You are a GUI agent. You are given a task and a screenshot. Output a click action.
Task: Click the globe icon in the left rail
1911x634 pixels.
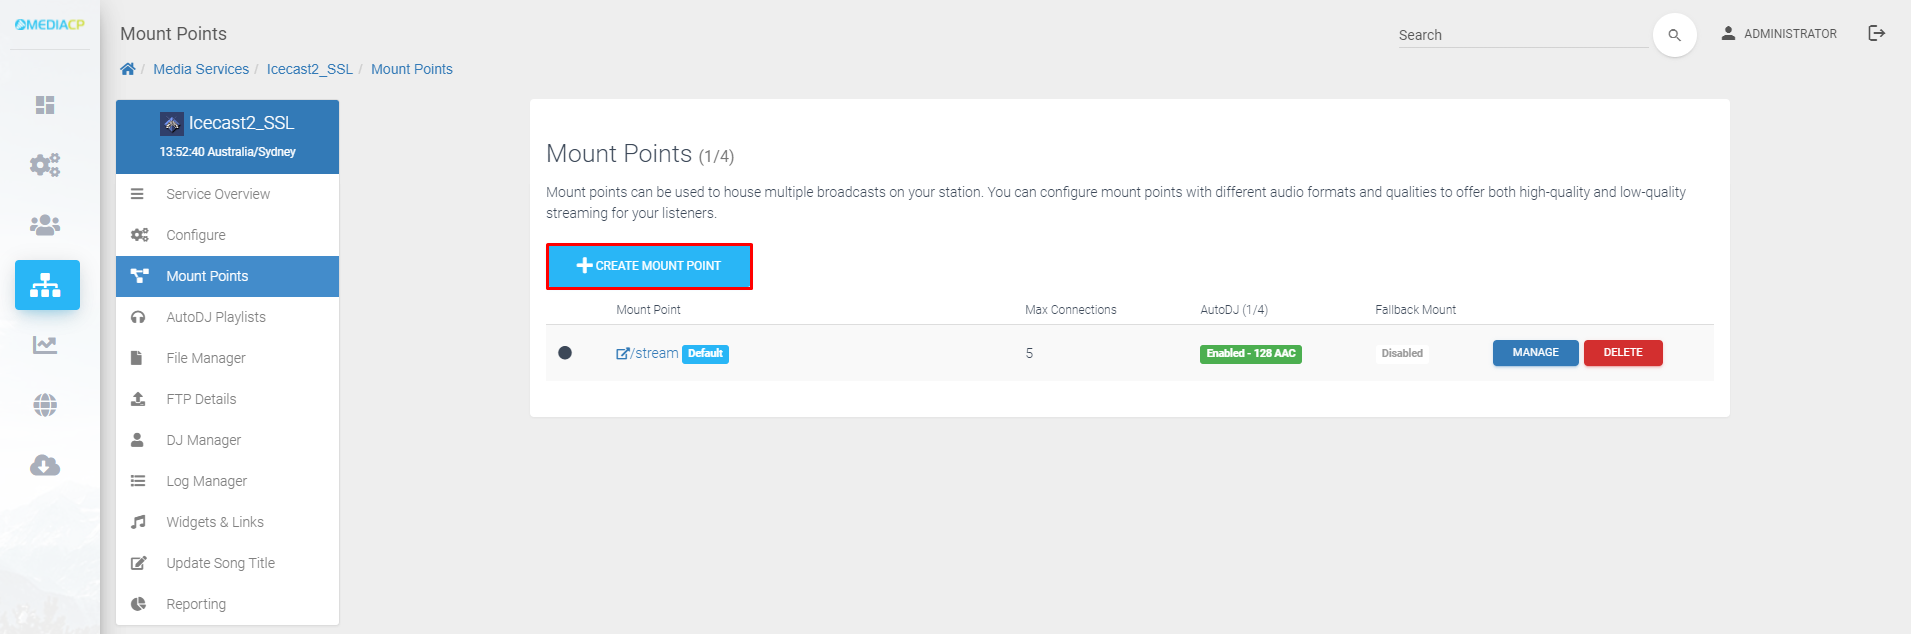tap(45, 405)
